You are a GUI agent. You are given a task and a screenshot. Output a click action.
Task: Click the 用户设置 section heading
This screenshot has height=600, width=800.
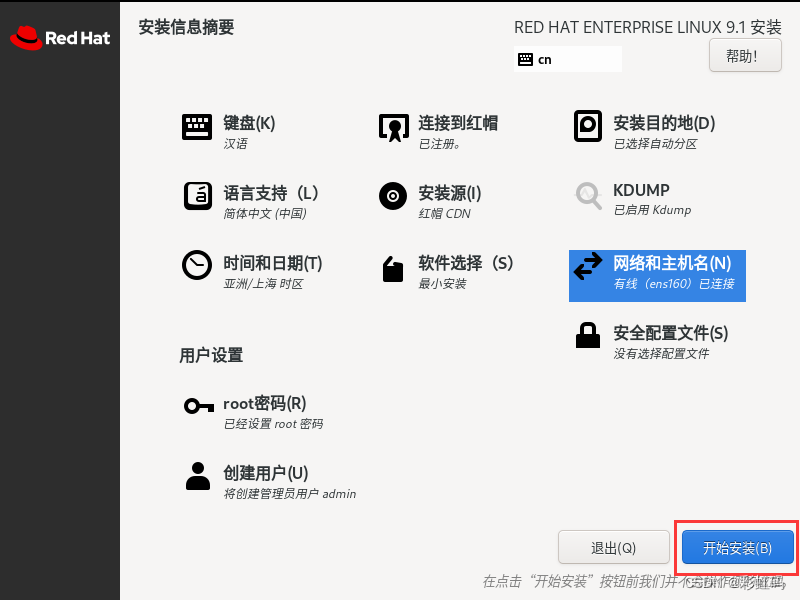(x=211, y=355)
